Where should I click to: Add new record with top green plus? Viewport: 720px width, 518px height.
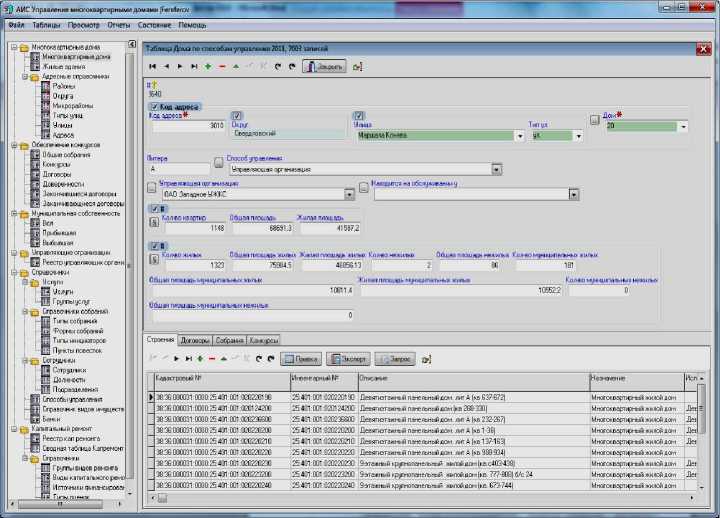[x=207, y=66]
